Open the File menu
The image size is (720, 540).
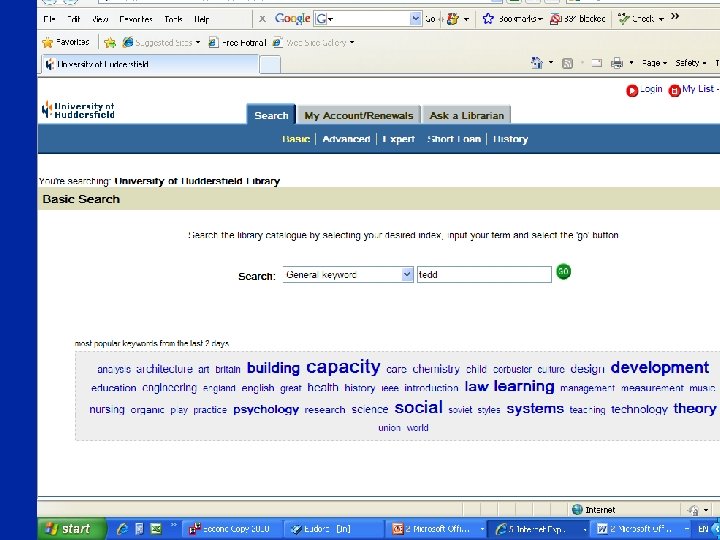pyautogui.click(x=49, y=19)
